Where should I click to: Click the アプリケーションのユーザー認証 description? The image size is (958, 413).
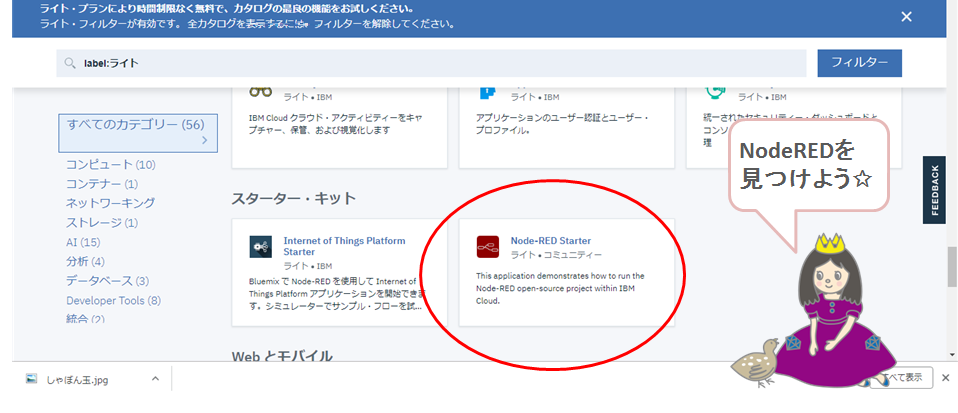click(562, 123)
